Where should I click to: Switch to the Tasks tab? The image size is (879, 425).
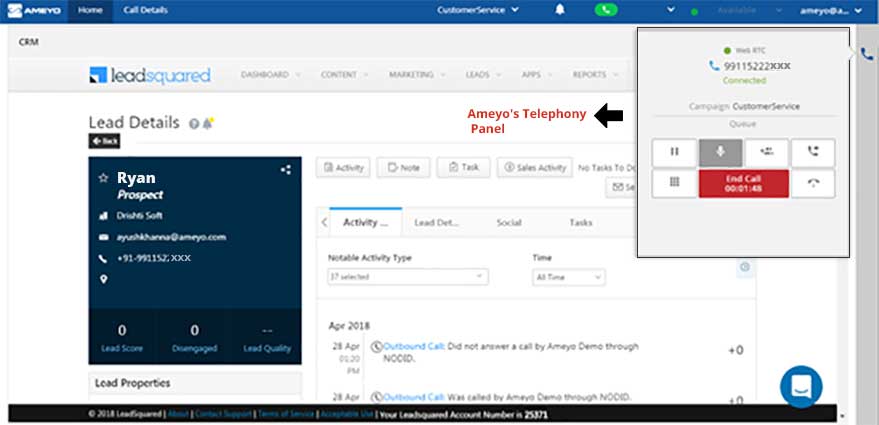coord(581,223)
